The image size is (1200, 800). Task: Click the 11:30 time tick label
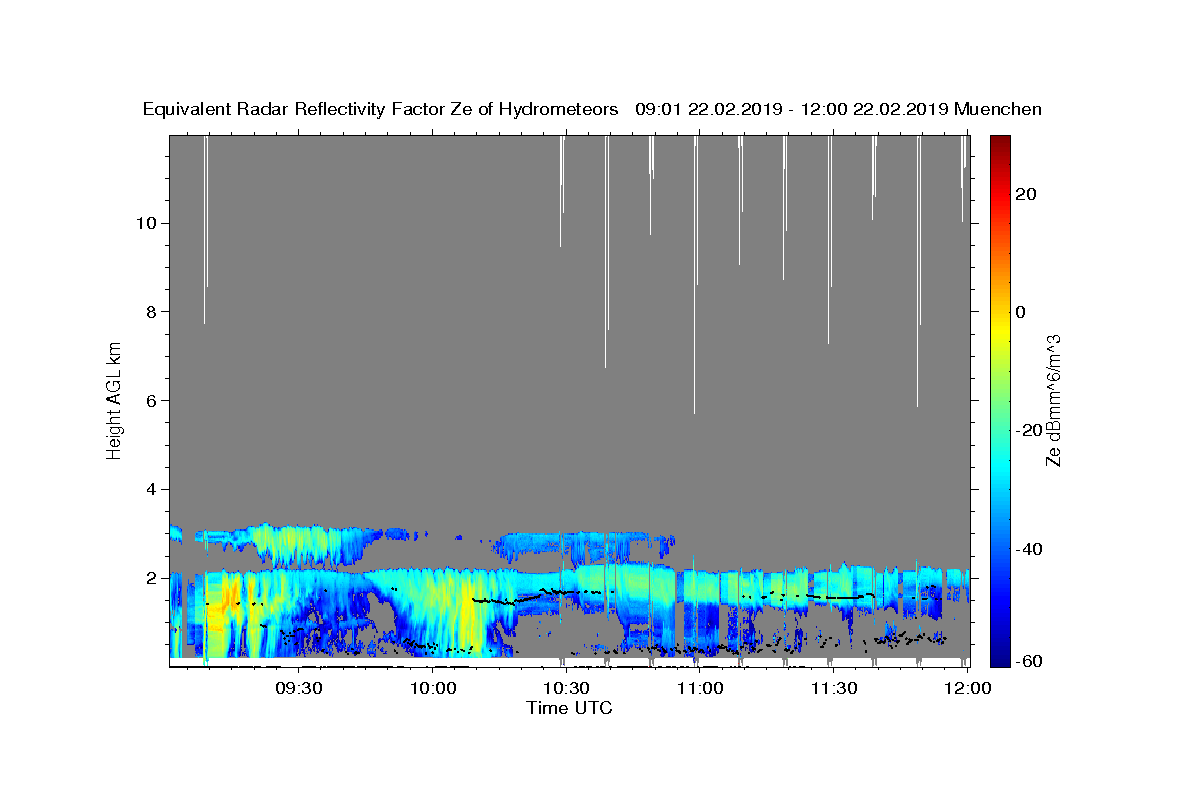[x=833, y=688]
